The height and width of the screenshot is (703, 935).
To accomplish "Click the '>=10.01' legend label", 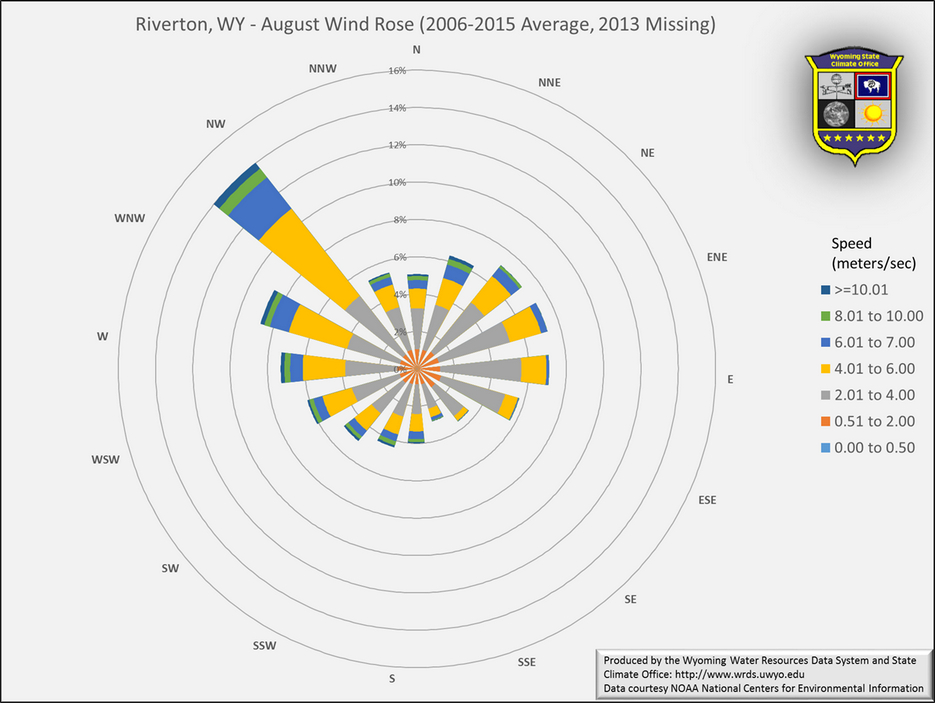I will pyautogui.click(x=861, y=290).
